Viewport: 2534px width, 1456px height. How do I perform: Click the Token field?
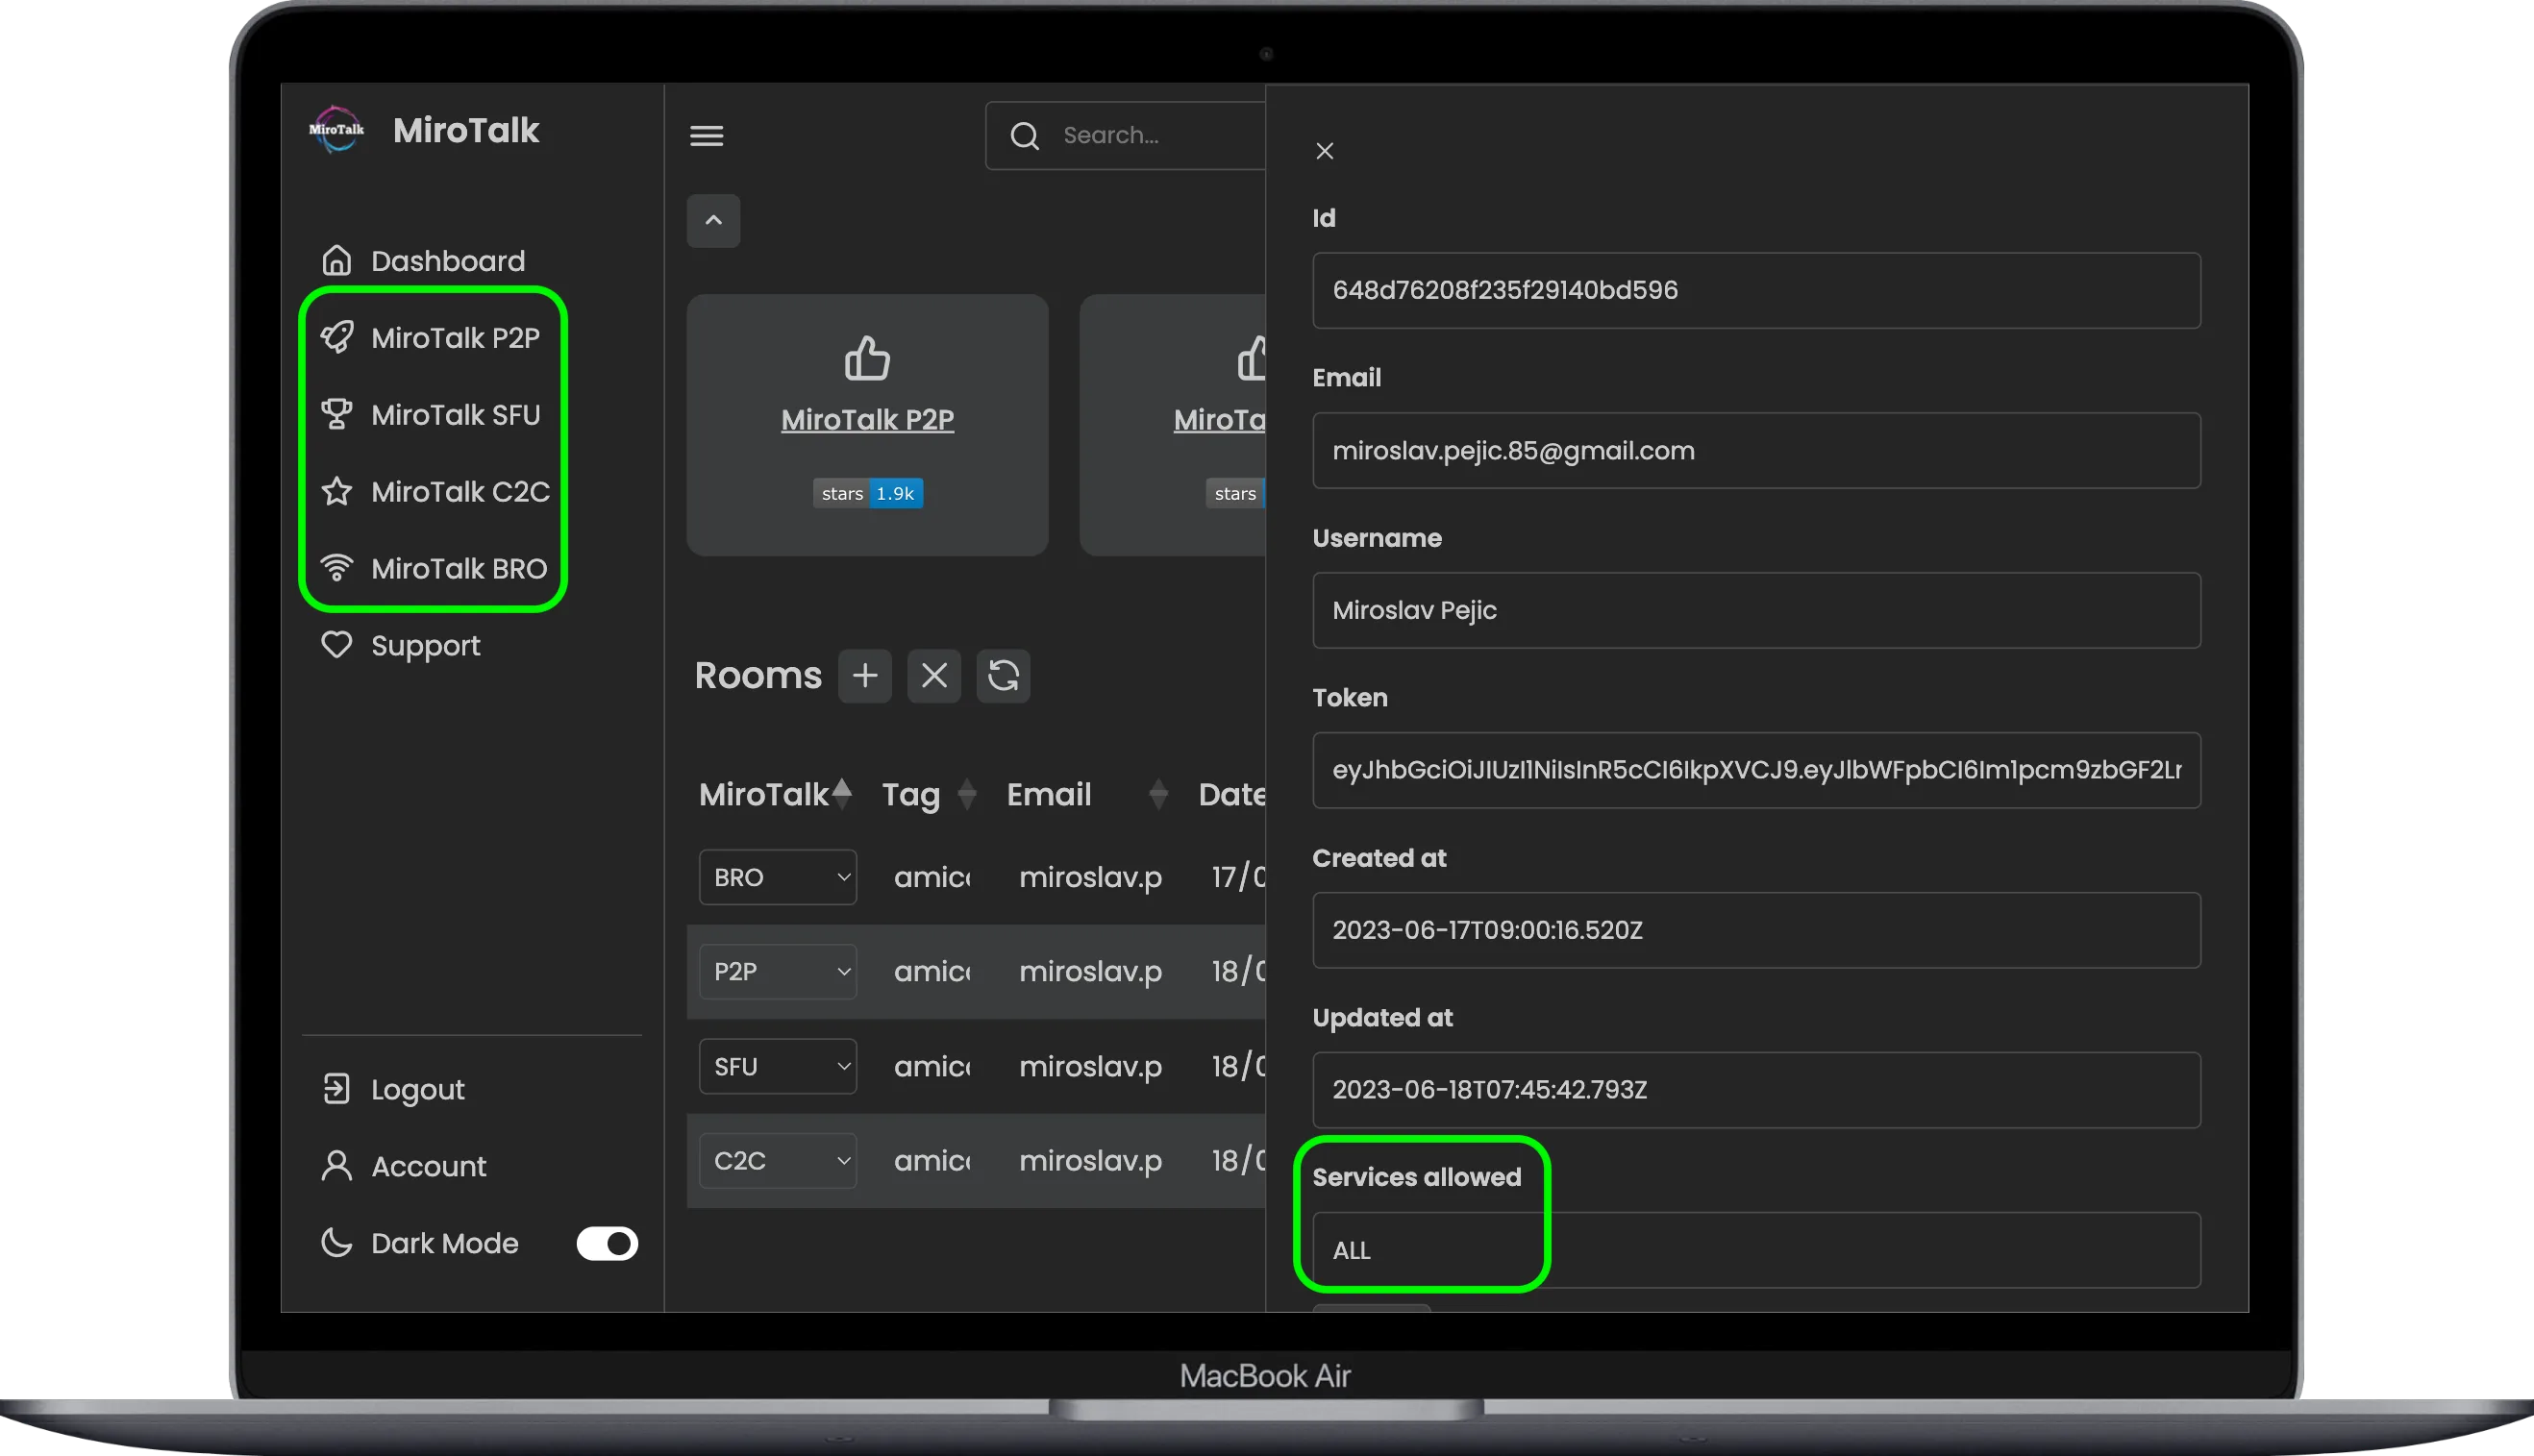click(1756, 770)
